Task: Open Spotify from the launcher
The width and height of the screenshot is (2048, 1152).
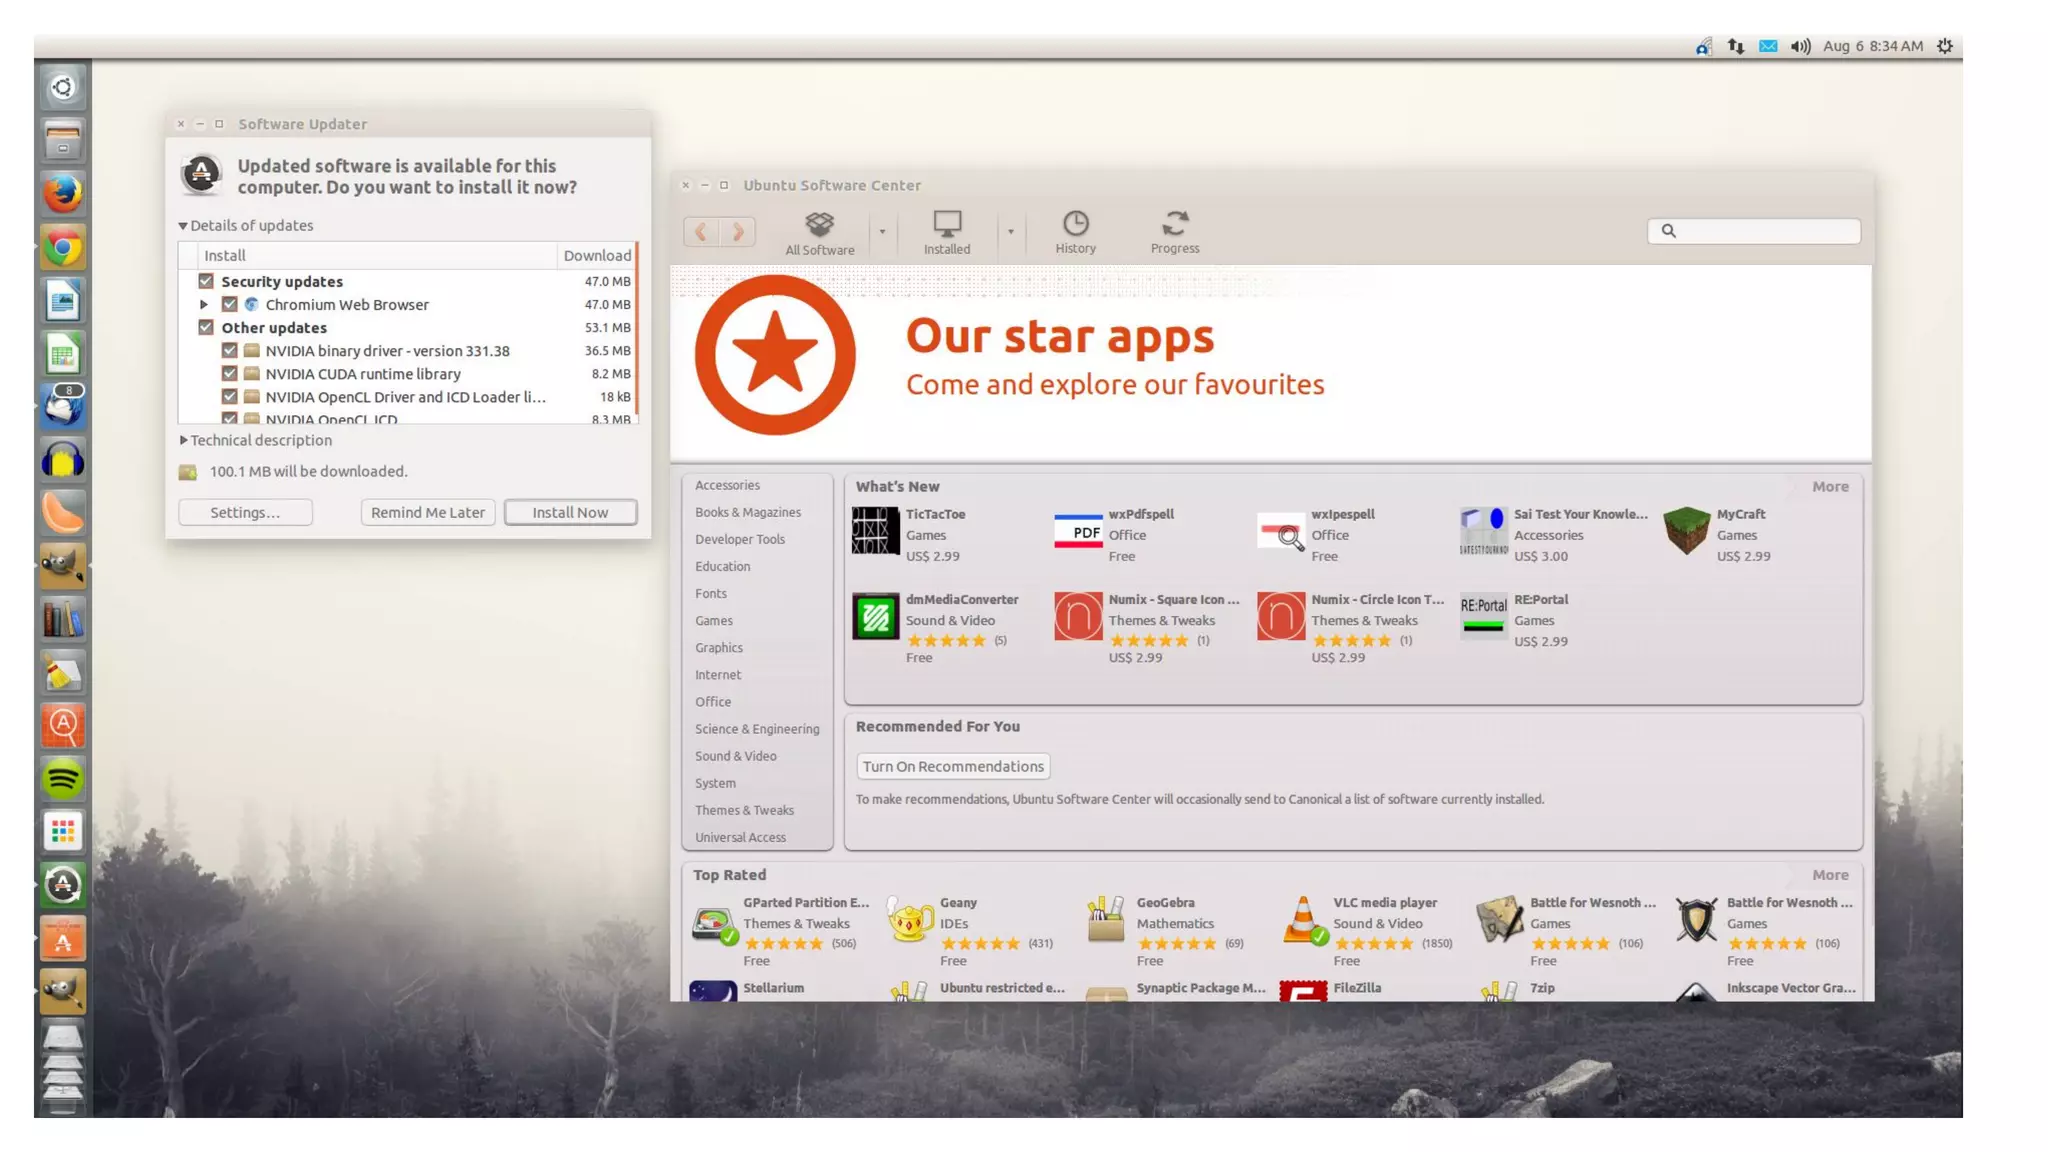Action: (x=63, y=778)
